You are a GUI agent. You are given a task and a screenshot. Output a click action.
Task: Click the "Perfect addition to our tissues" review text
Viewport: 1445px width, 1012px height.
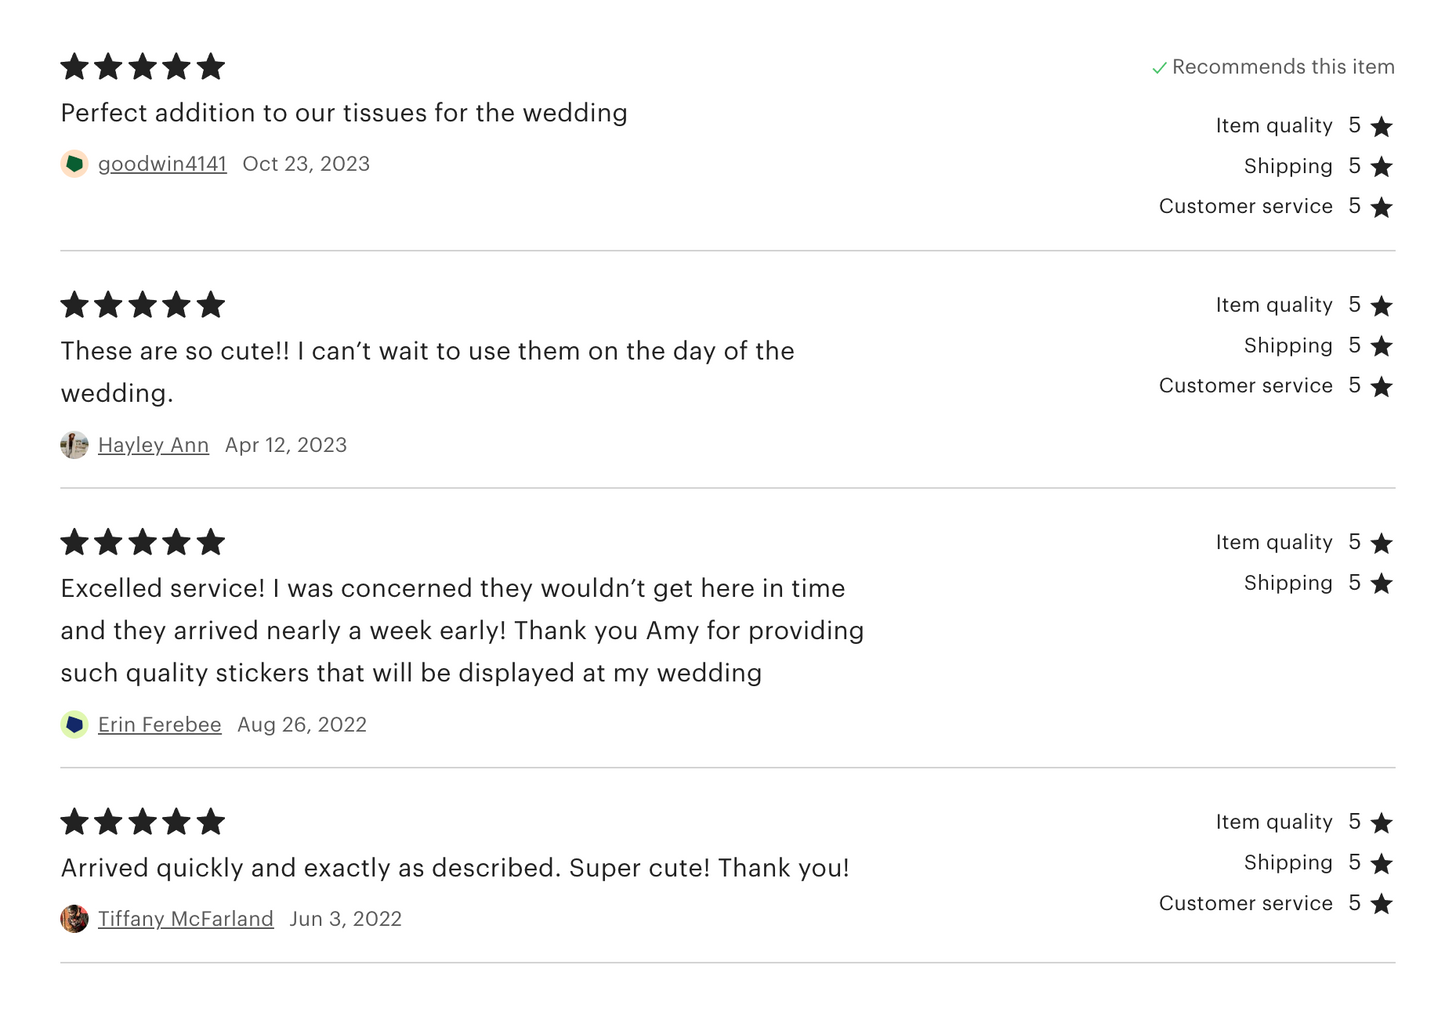click(344, 113)
